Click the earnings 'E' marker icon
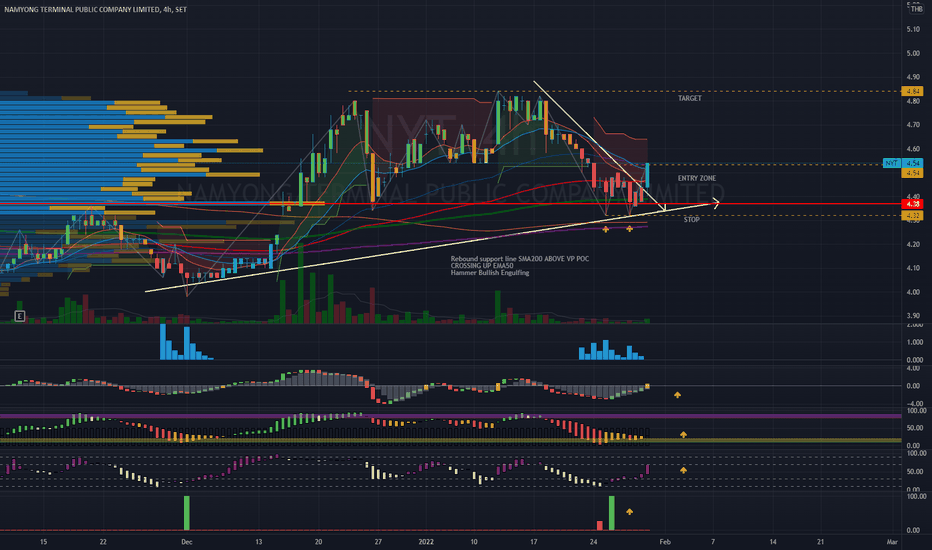Viewport: 932px width, 550px height. coord(20,316)
